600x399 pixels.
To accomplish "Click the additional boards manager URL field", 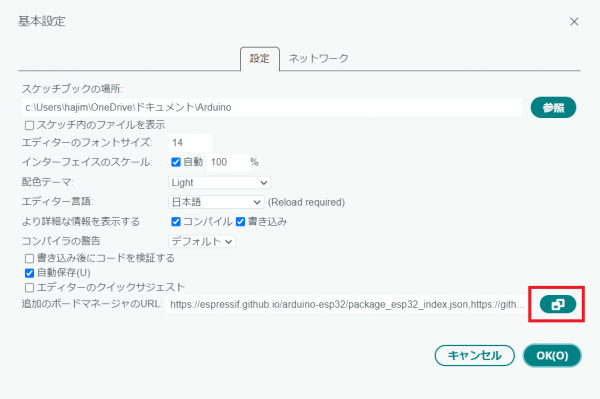I will (x=348, y=305).
